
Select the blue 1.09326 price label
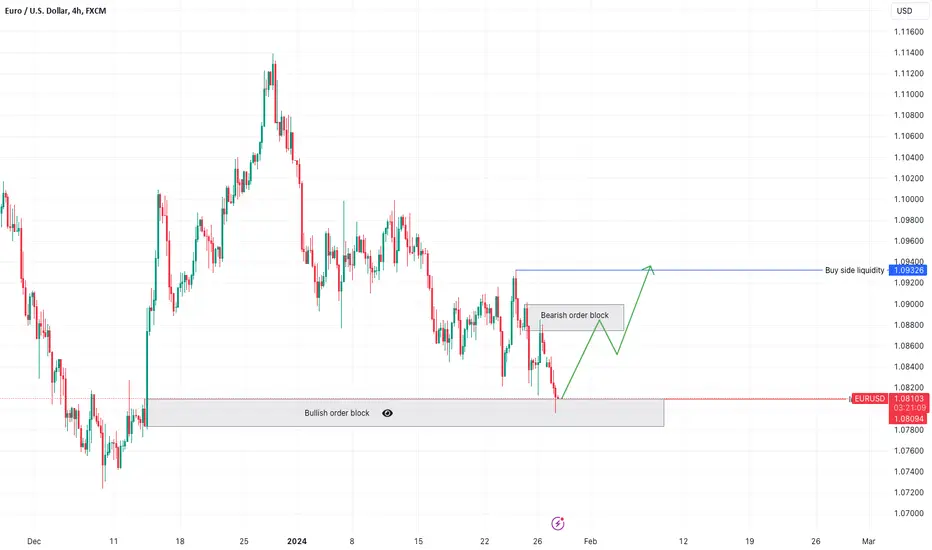pos(908,271)
